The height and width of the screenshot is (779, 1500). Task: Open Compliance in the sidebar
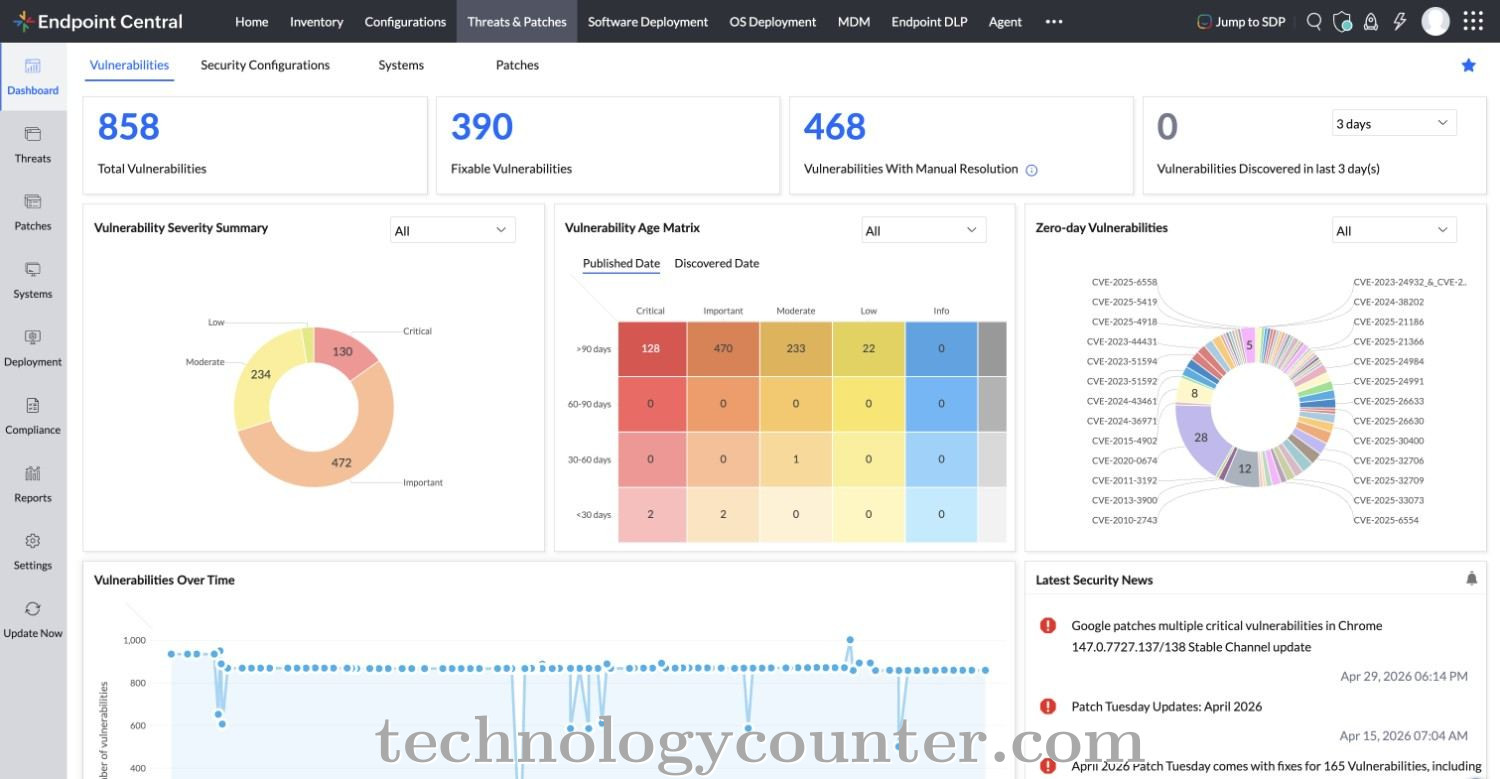33,417
